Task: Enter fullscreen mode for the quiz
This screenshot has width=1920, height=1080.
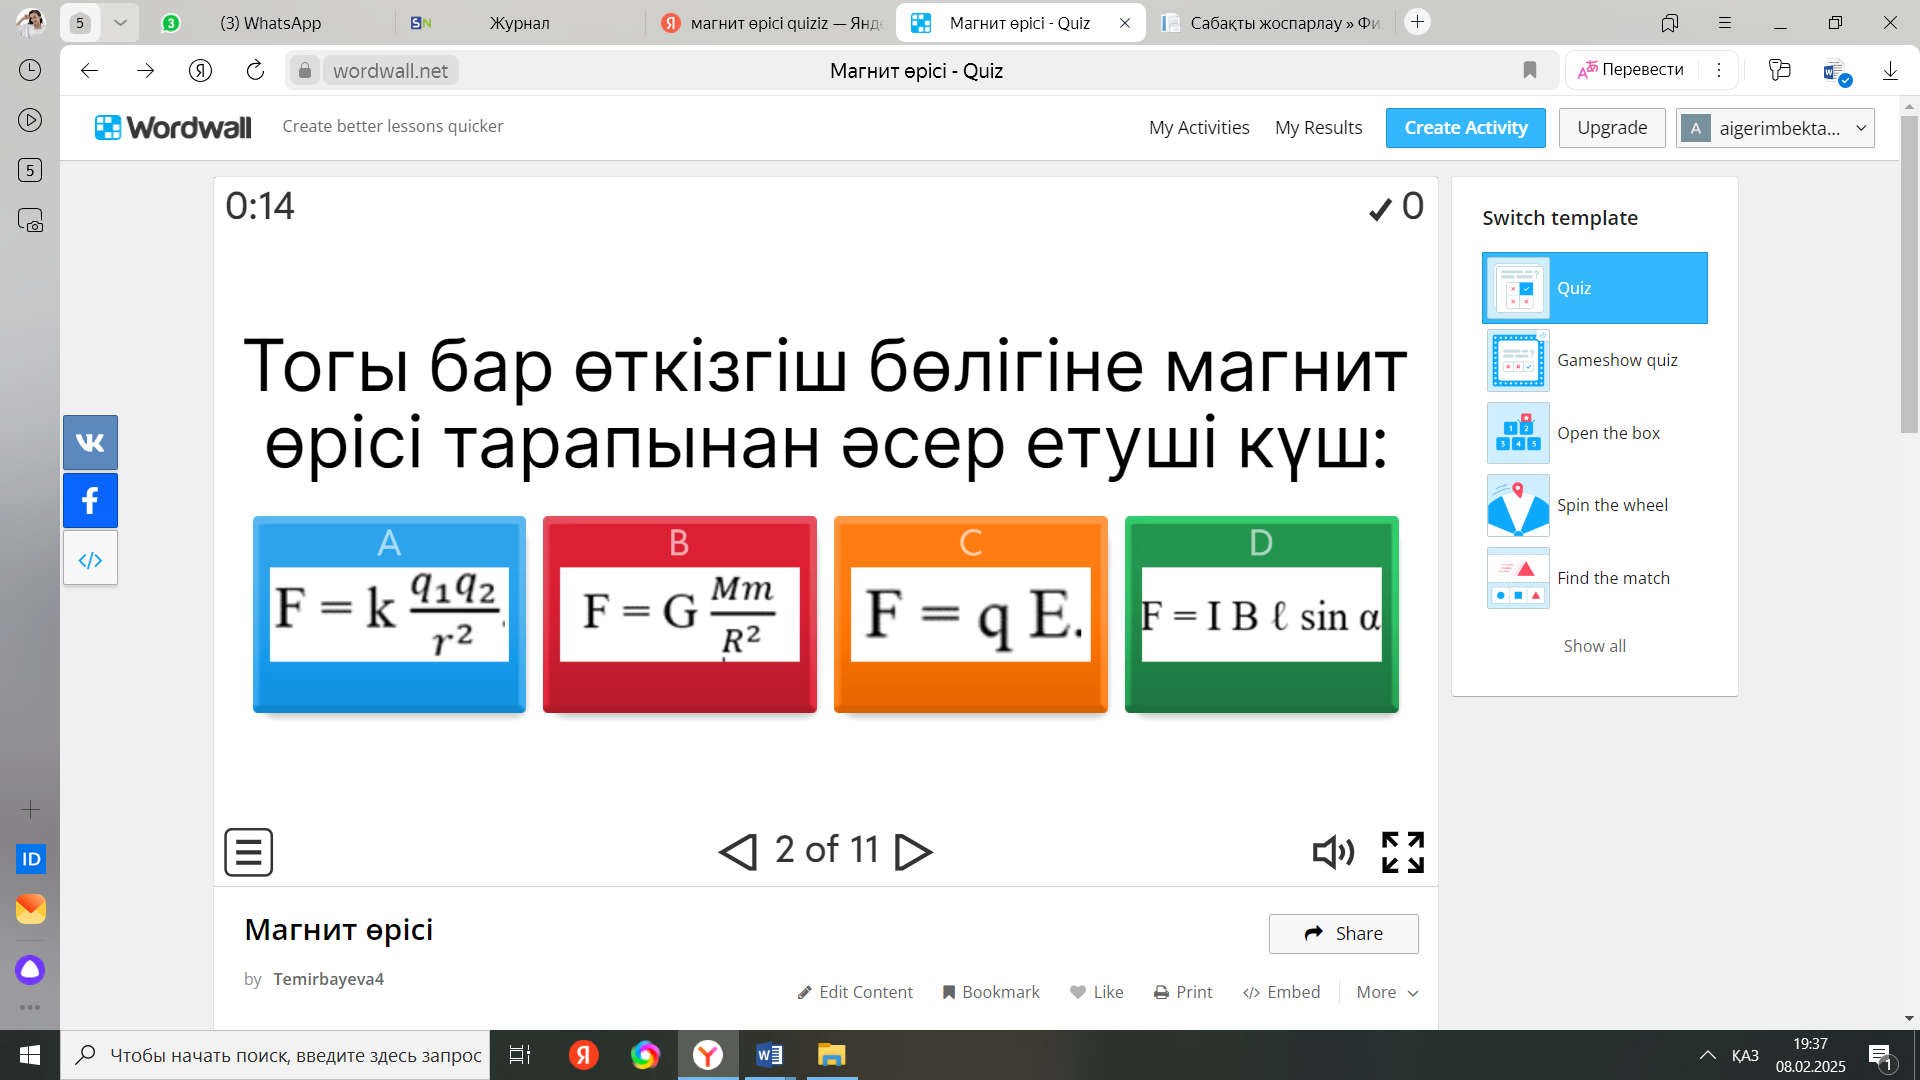Action: [x=1402, y=852]
